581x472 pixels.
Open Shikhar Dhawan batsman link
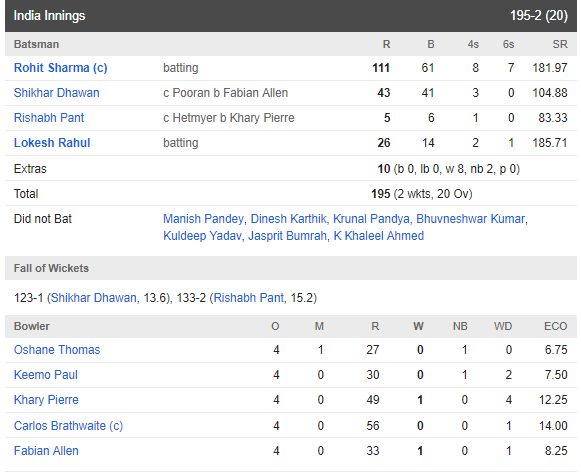56,93
